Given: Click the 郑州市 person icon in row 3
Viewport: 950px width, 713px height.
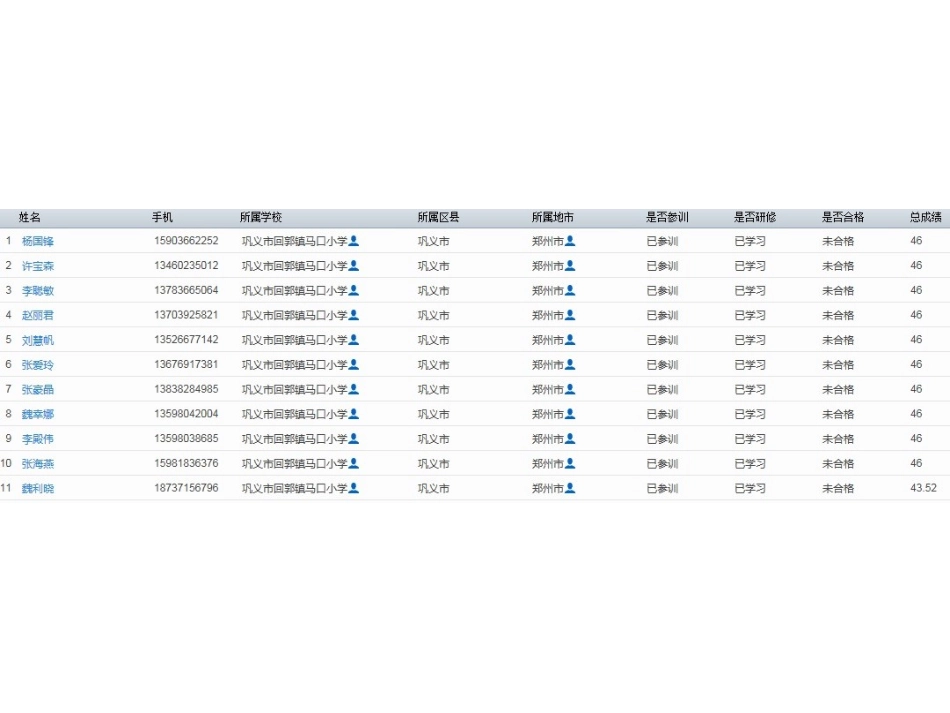Looking at the screenshot, I should click(570, 290).
